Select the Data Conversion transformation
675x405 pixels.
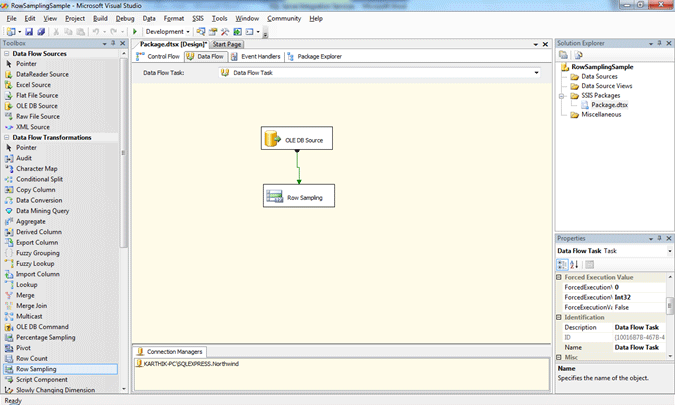pyautogui.click(x=39, y=201)
